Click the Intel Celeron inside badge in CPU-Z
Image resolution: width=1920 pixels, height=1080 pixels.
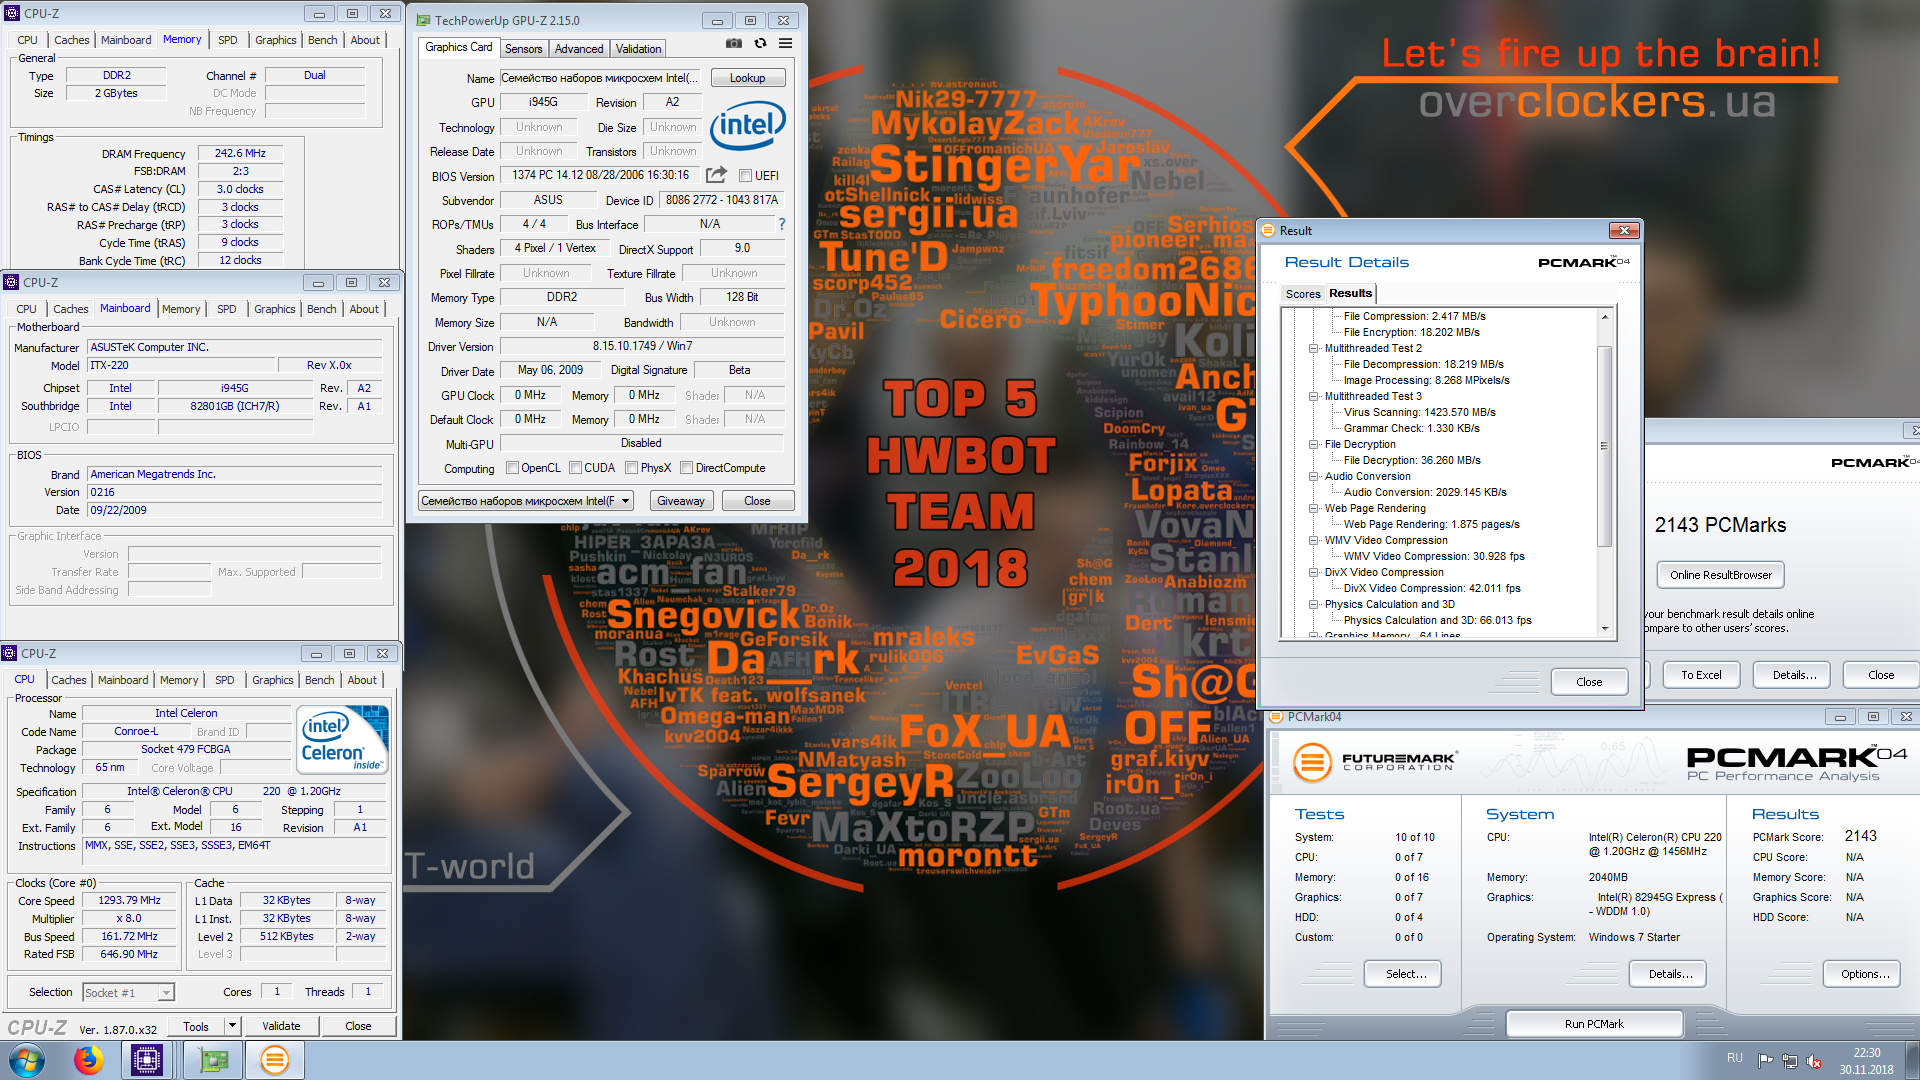342,740
